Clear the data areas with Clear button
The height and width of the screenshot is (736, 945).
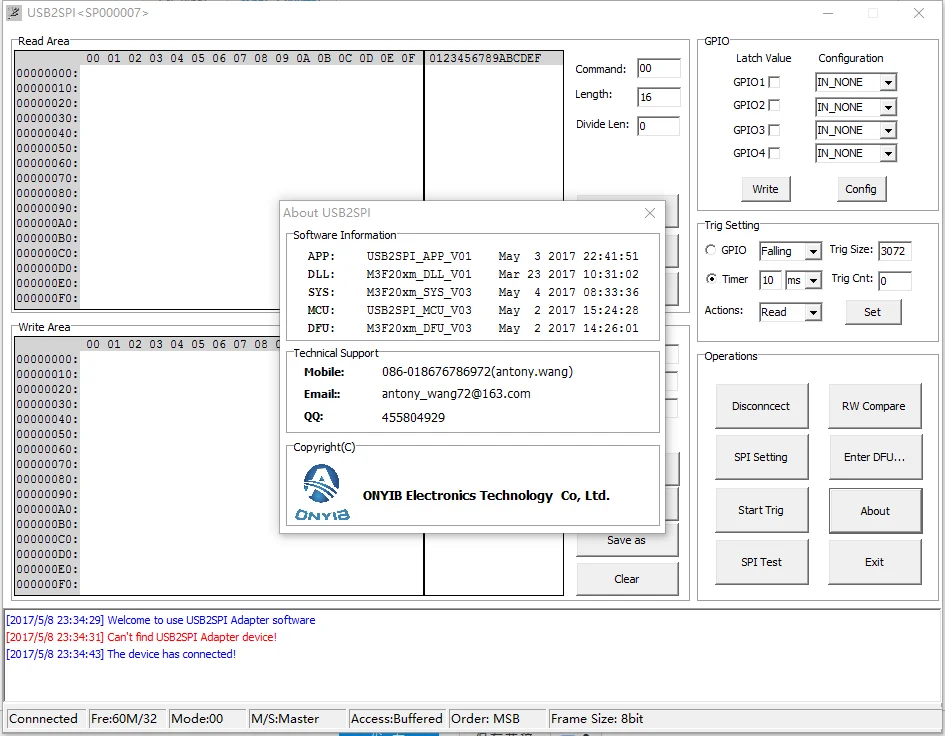627,578
